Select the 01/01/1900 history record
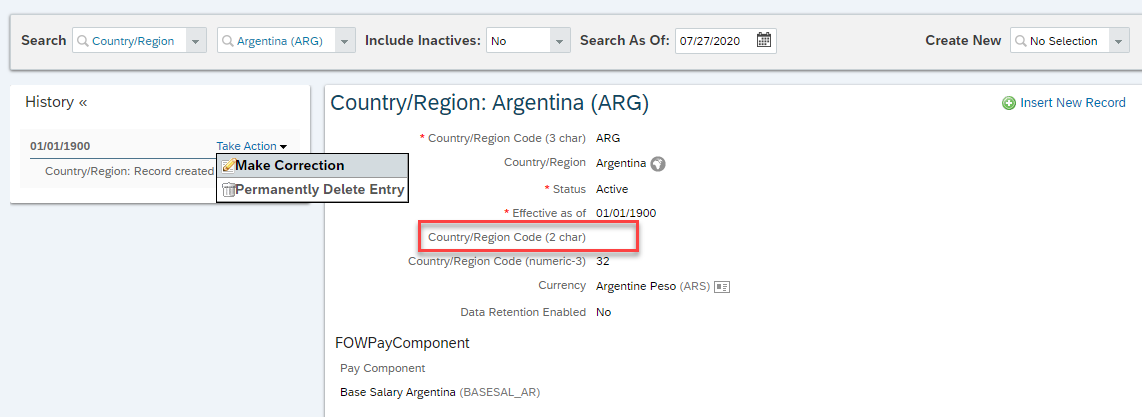 [60, 146]
